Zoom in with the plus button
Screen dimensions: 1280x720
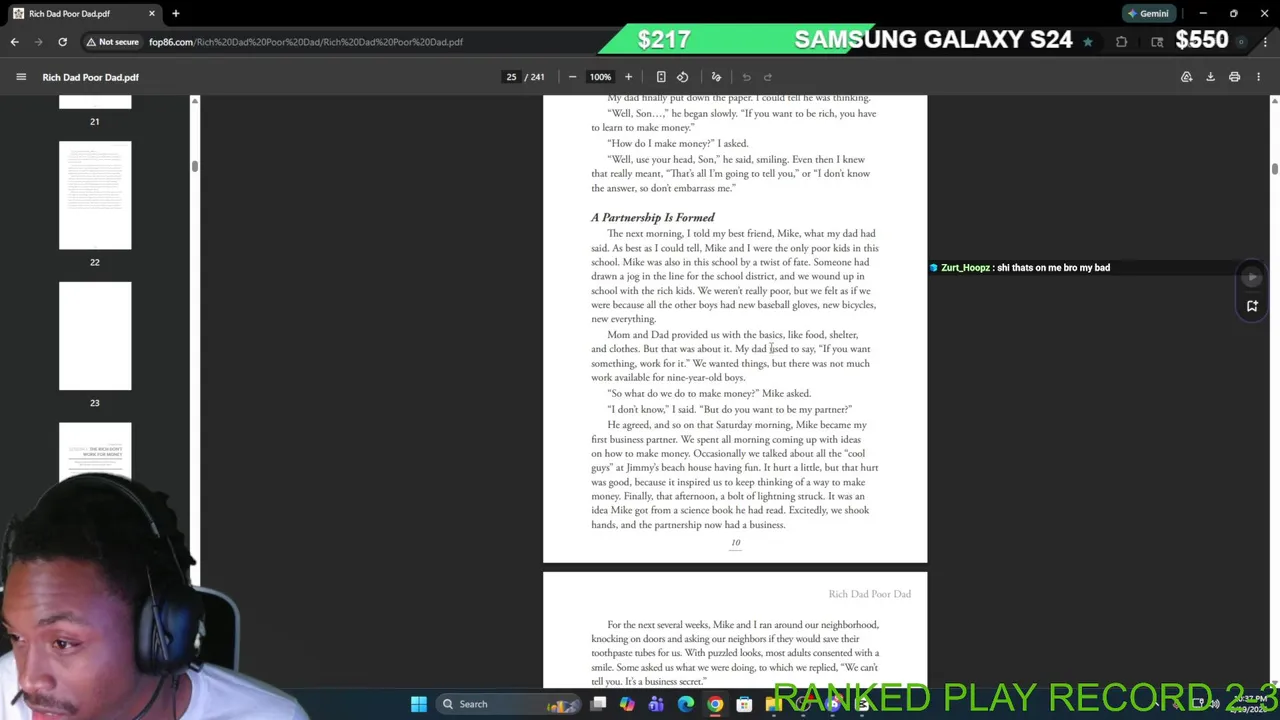coord(628,77)
